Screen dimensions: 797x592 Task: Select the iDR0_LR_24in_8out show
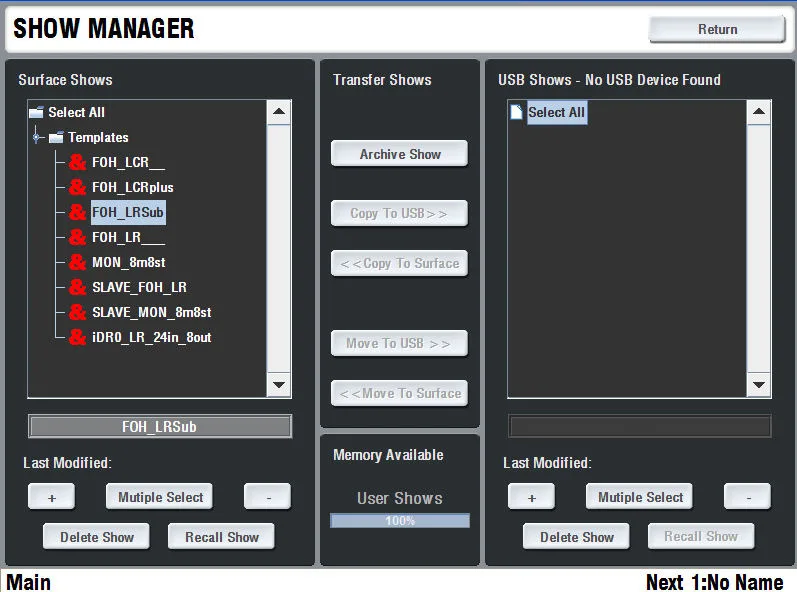coord(151,337)
